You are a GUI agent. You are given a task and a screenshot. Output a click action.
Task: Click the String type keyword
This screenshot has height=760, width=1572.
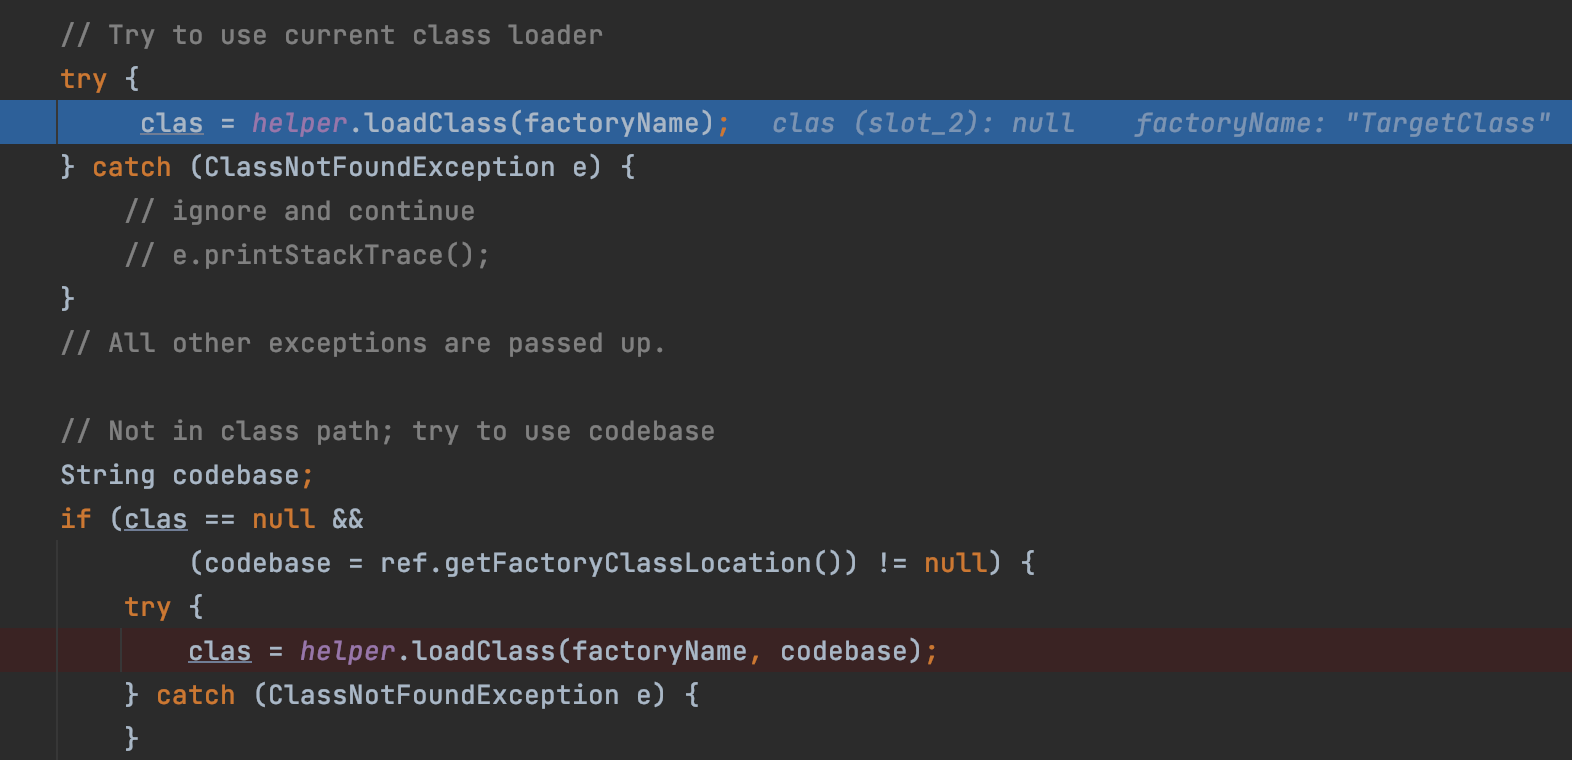[108, 475]
